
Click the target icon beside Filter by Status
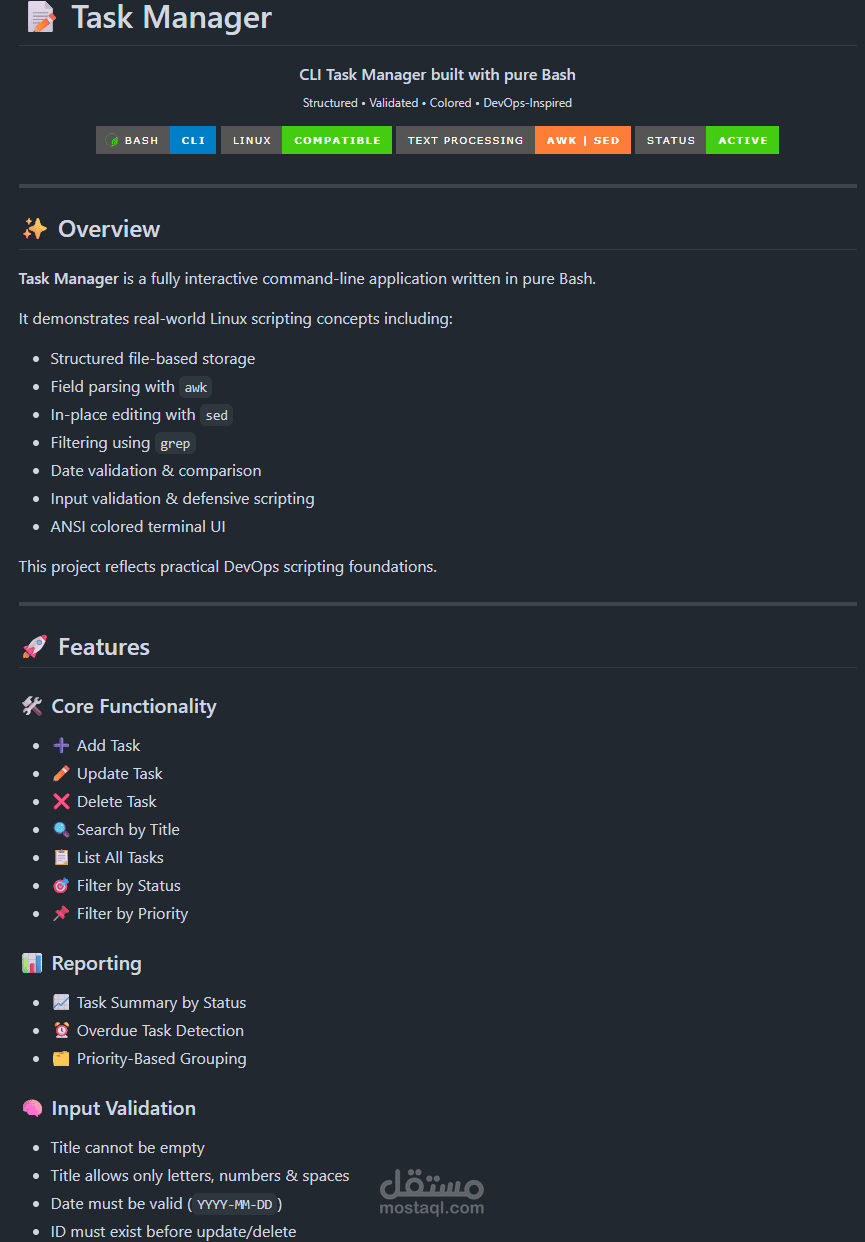click(x=61, y=885)
